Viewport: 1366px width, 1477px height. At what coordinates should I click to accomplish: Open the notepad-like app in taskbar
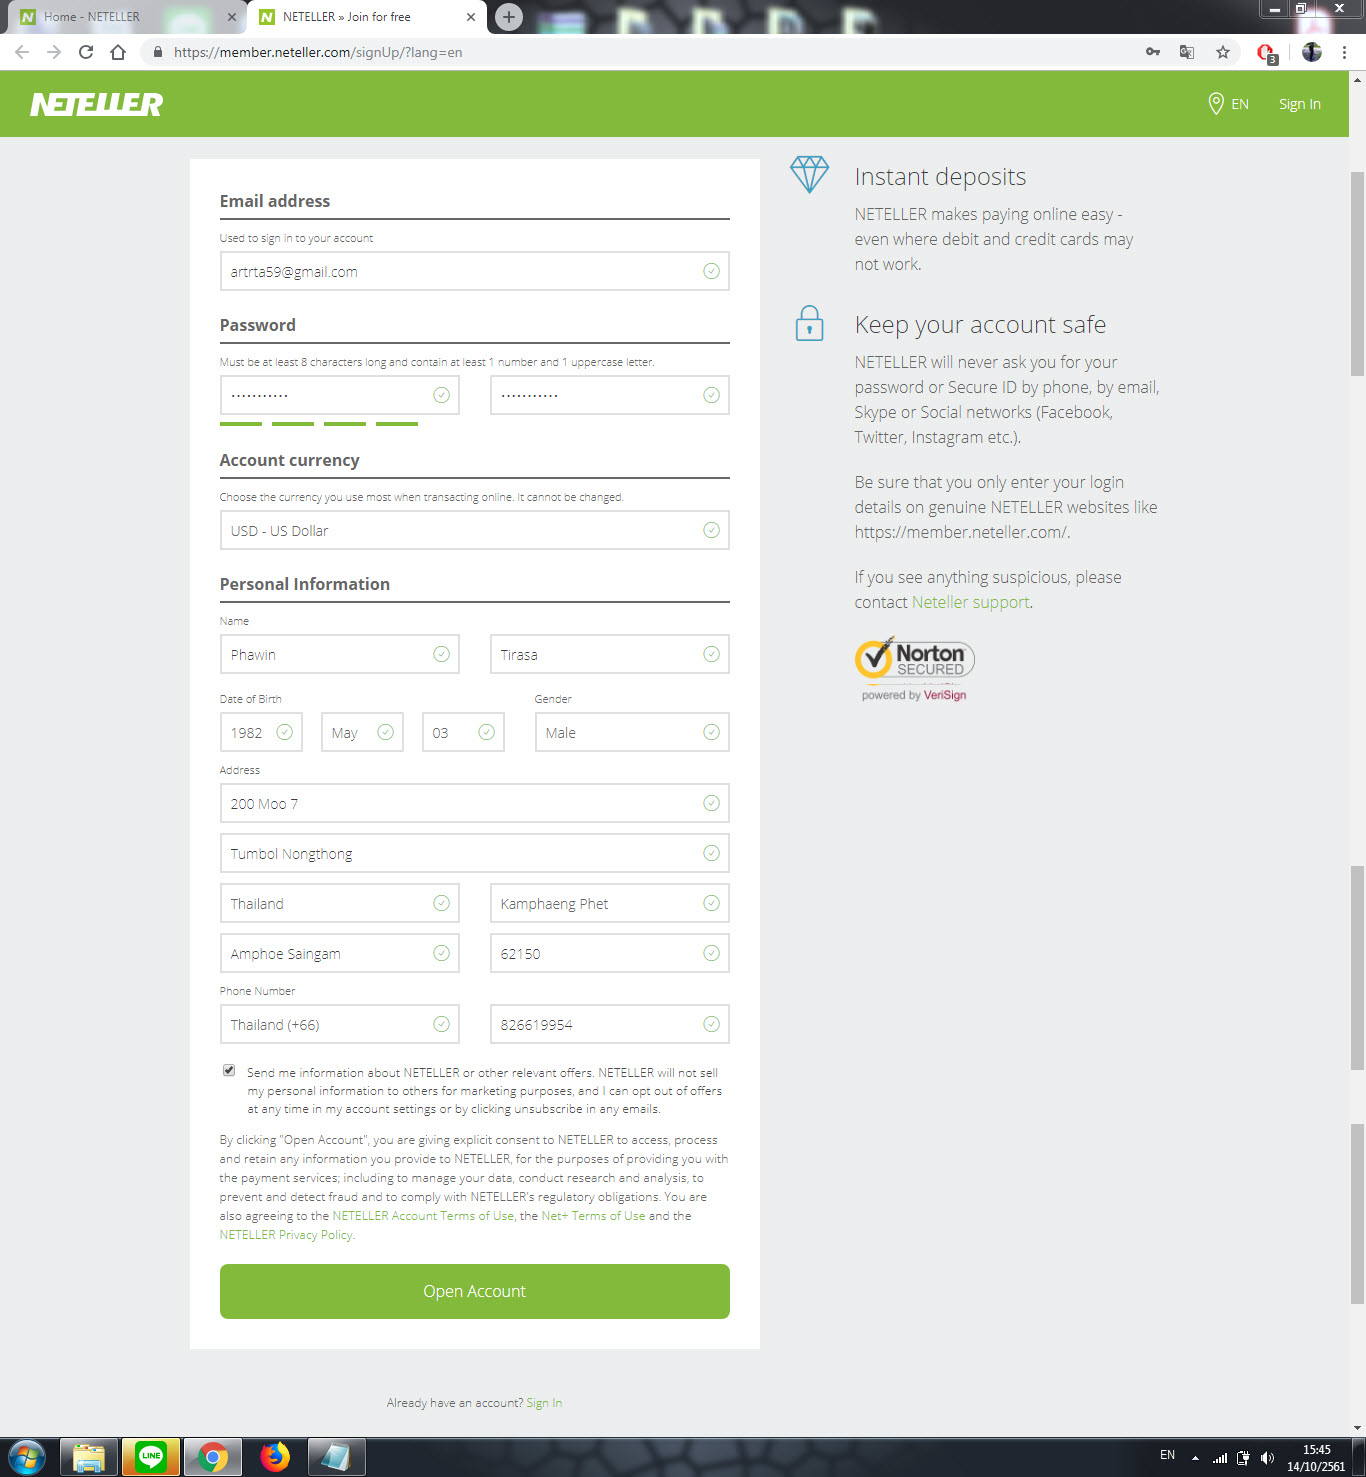point(336,1457)
